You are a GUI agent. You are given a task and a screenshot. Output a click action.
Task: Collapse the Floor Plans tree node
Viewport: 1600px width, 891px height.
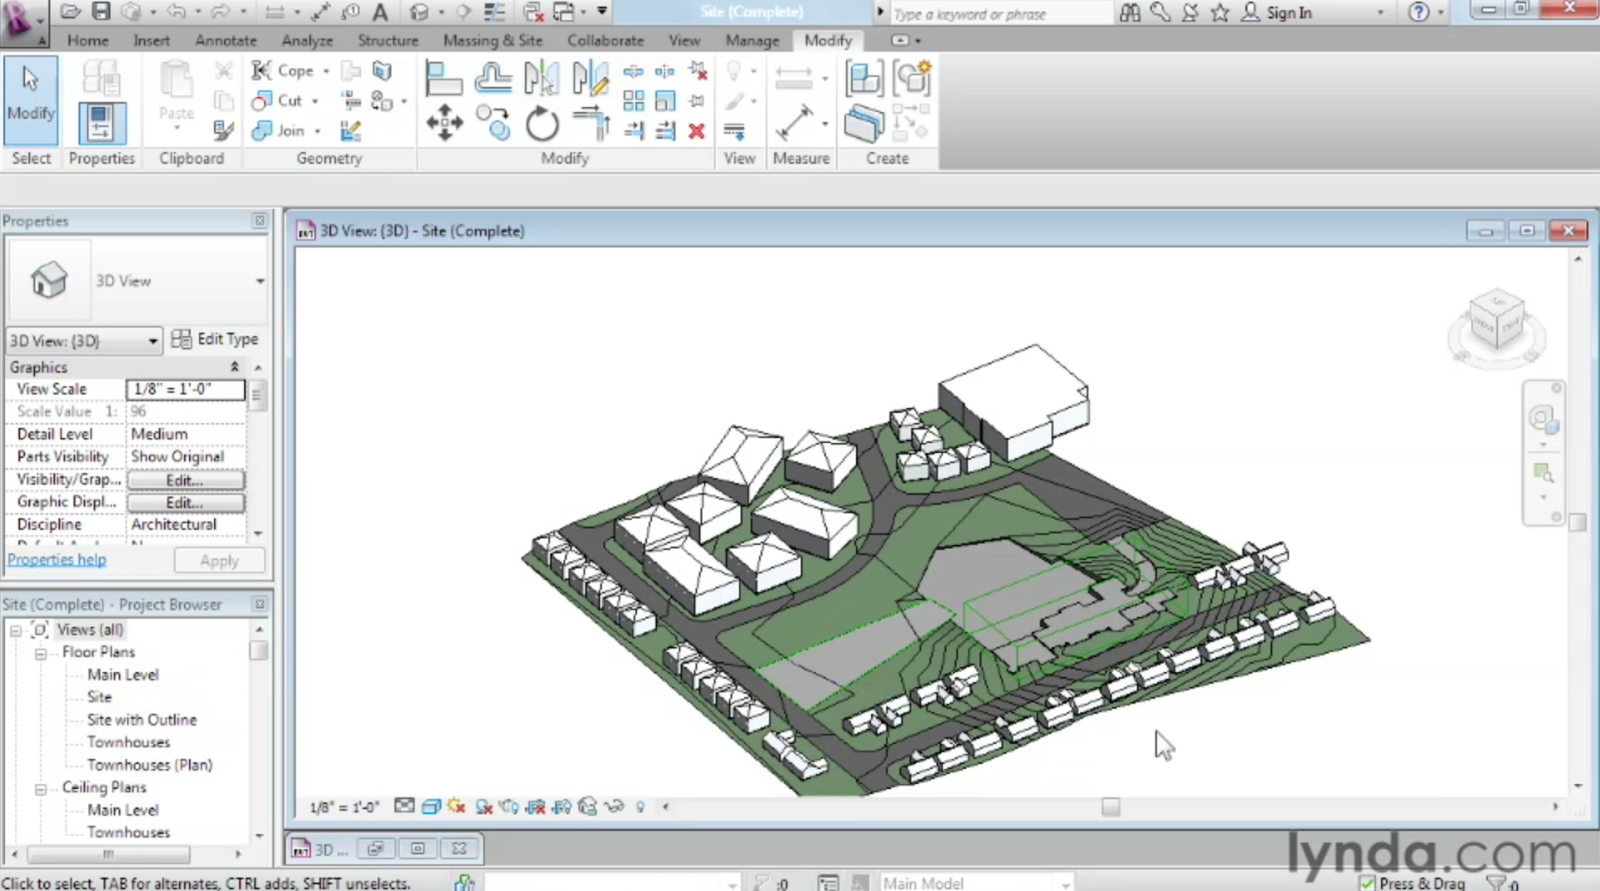pos(41,653)
